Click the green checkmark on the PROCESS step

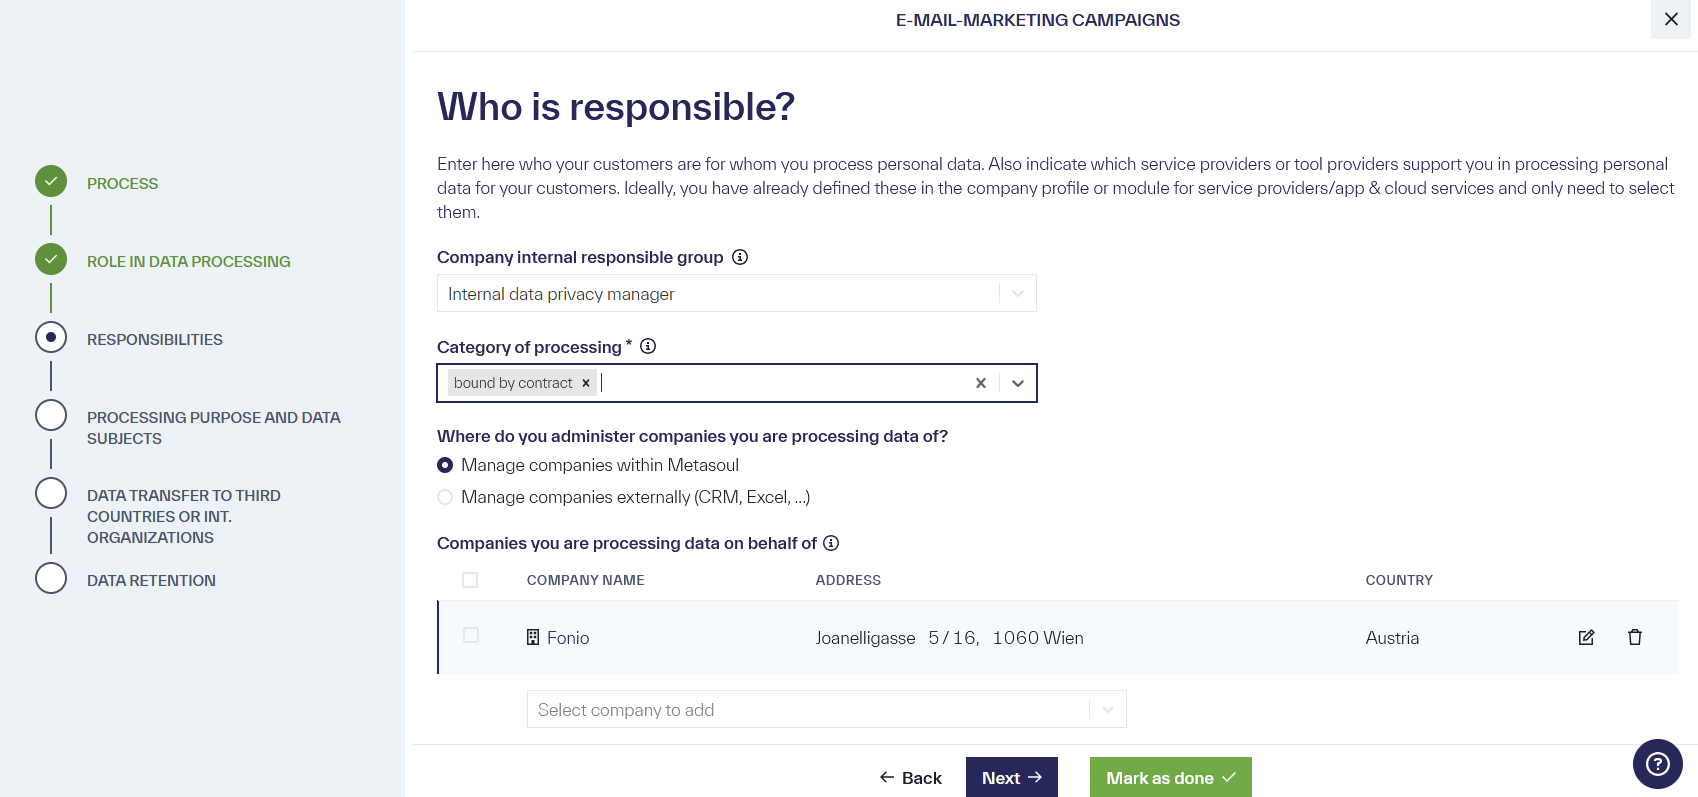[x=51, y=181]
